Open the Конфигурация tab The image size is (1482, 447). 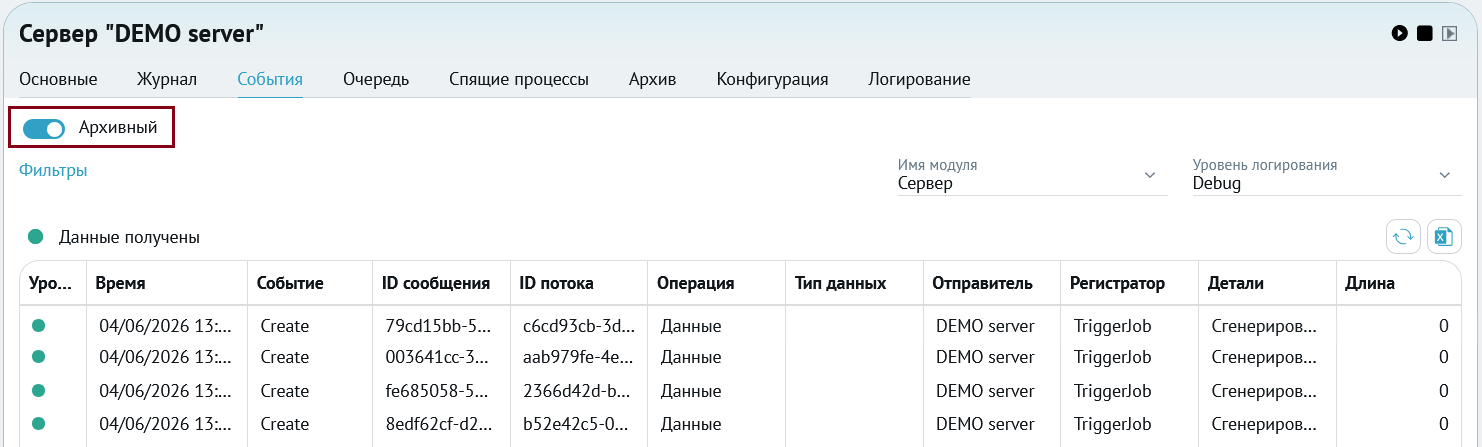(772, 79)
